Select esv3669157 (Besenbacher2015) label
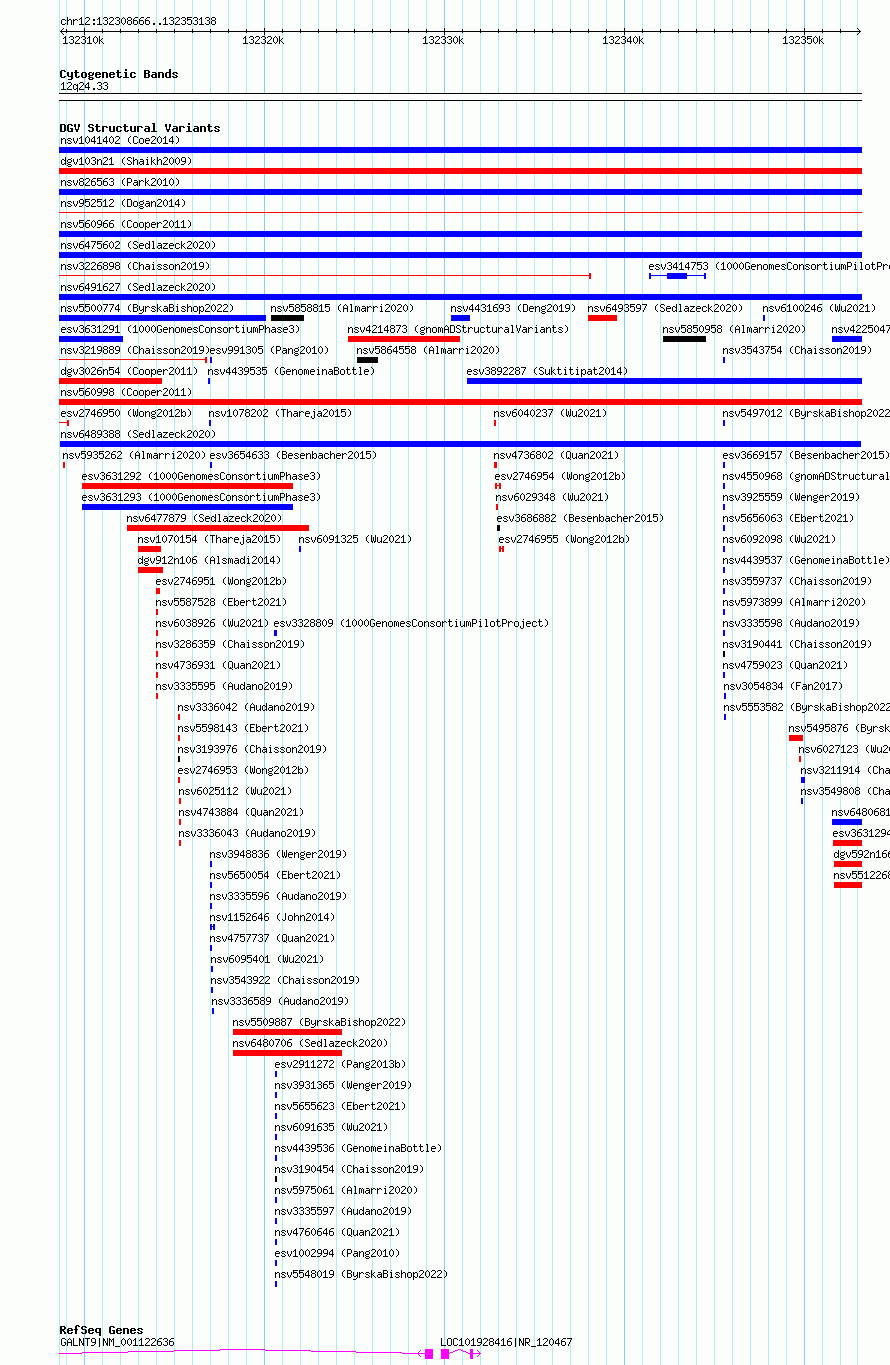The image size is (890, 1365). [x=806, y=455]
